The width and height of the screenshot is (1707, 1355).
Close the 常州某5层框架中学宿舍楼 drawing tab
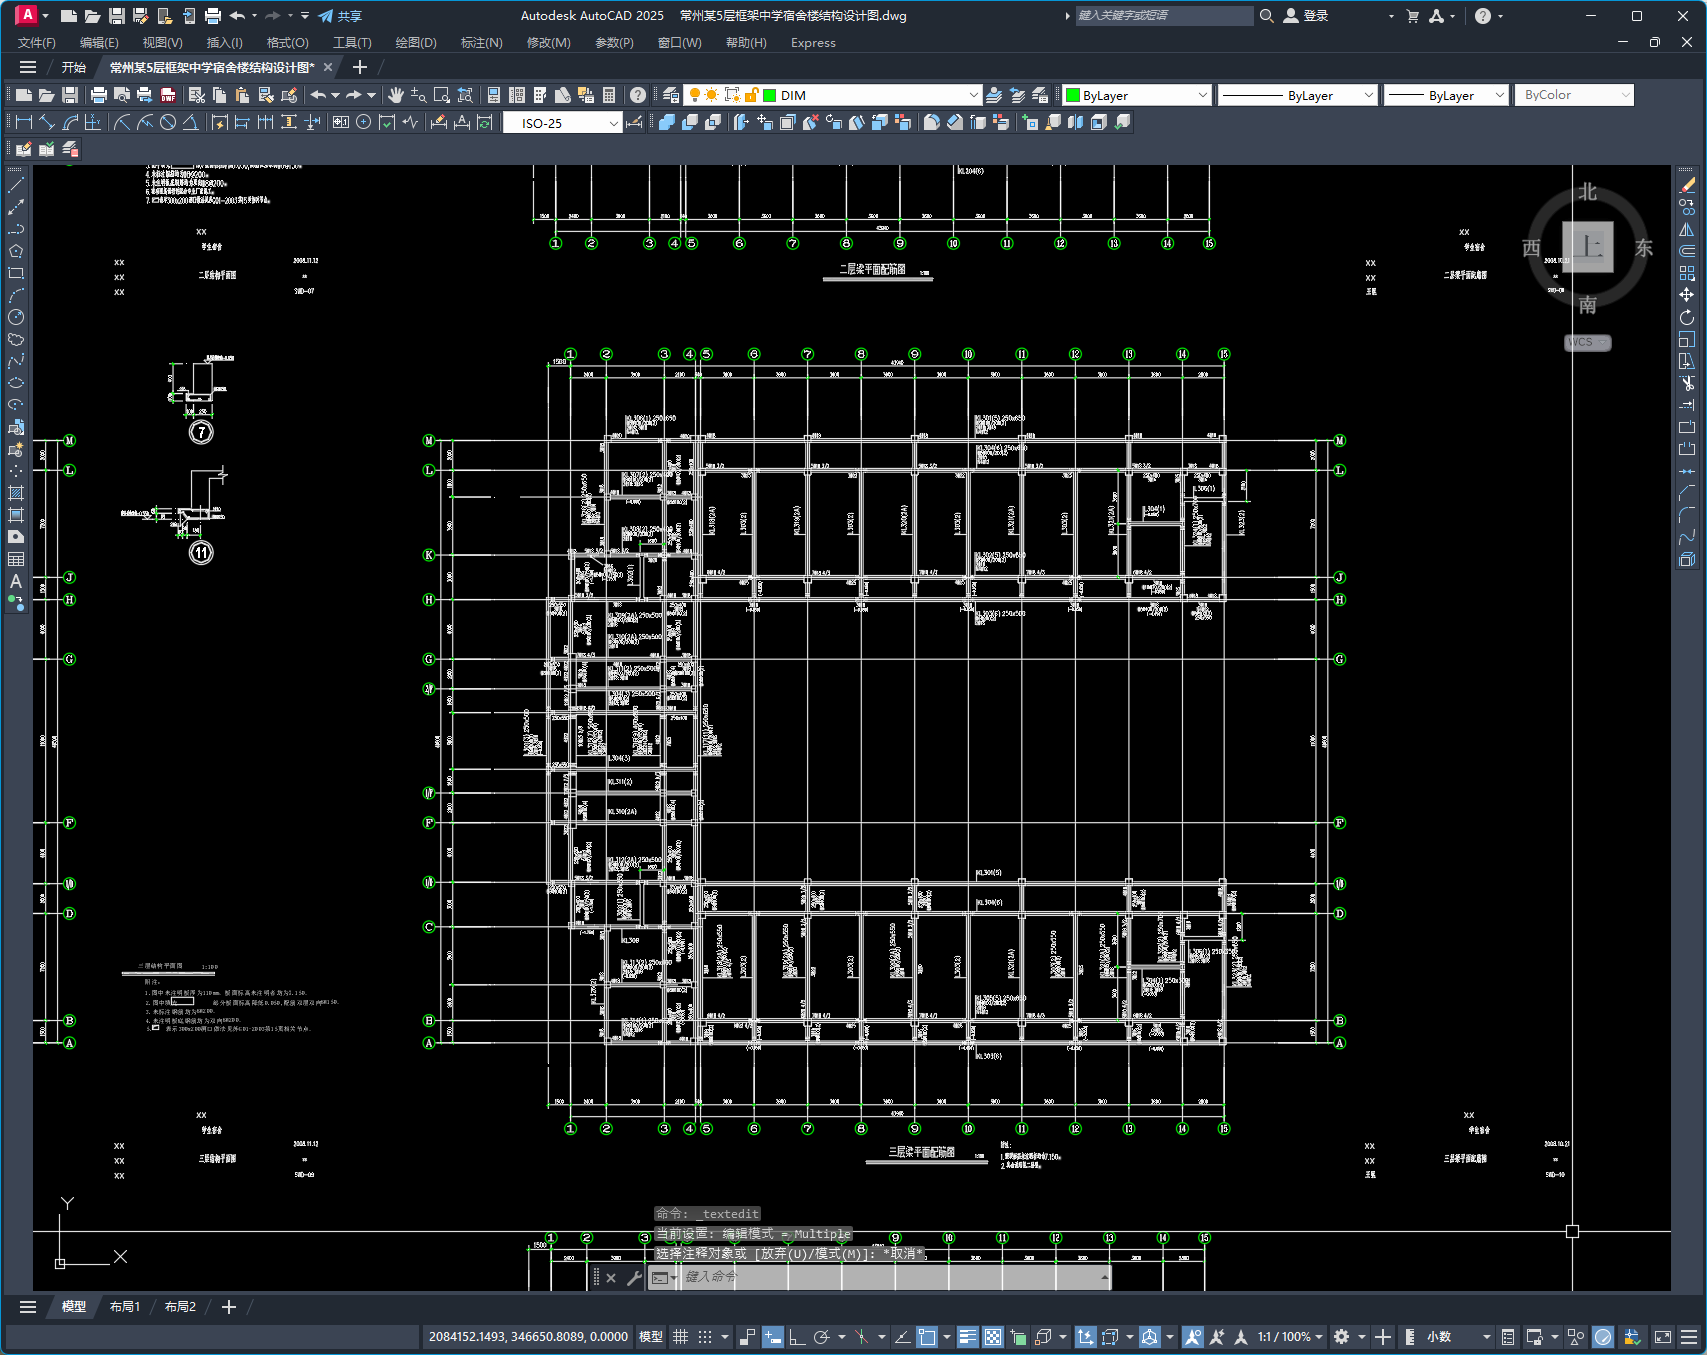coord(328,67)
